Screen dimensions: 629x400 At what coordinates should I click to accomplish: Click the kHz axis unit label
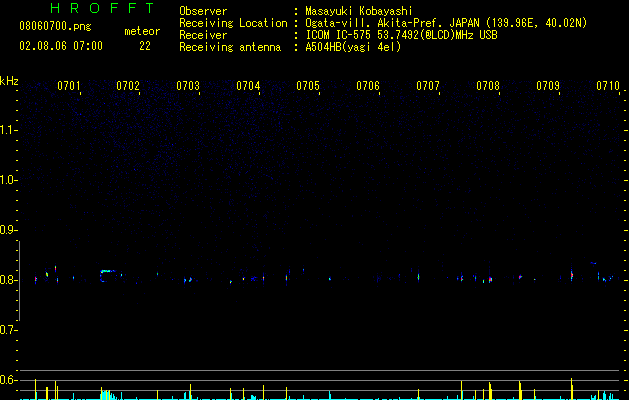[x=9, y=81]
